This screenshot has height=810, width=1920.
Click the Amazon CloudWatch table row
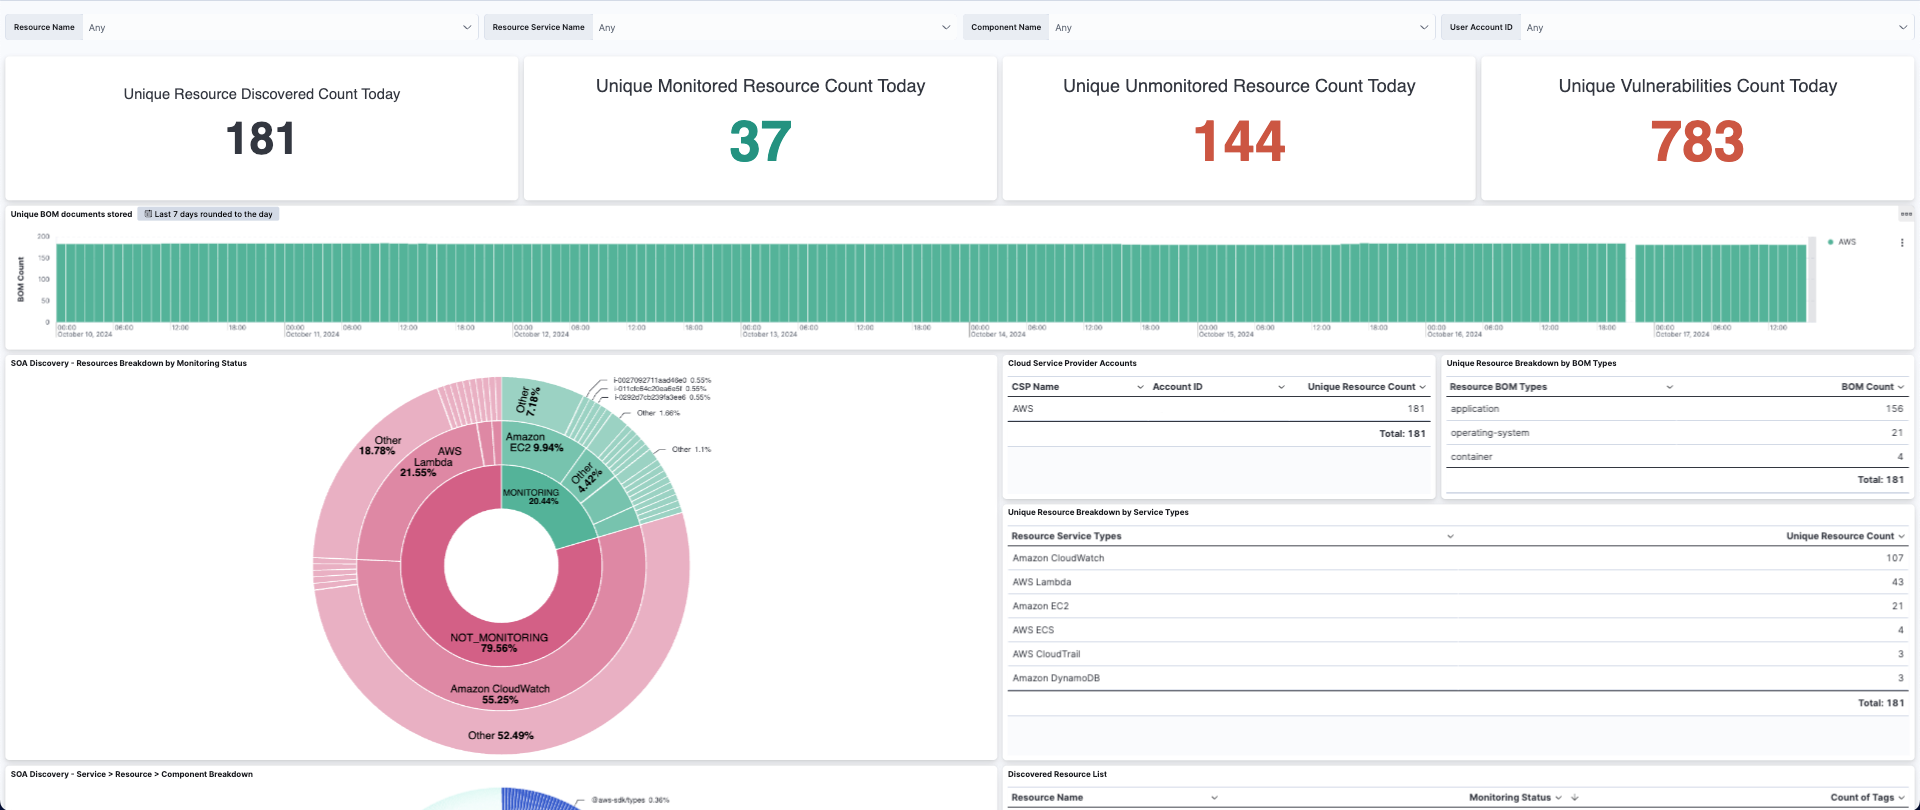1058,558
